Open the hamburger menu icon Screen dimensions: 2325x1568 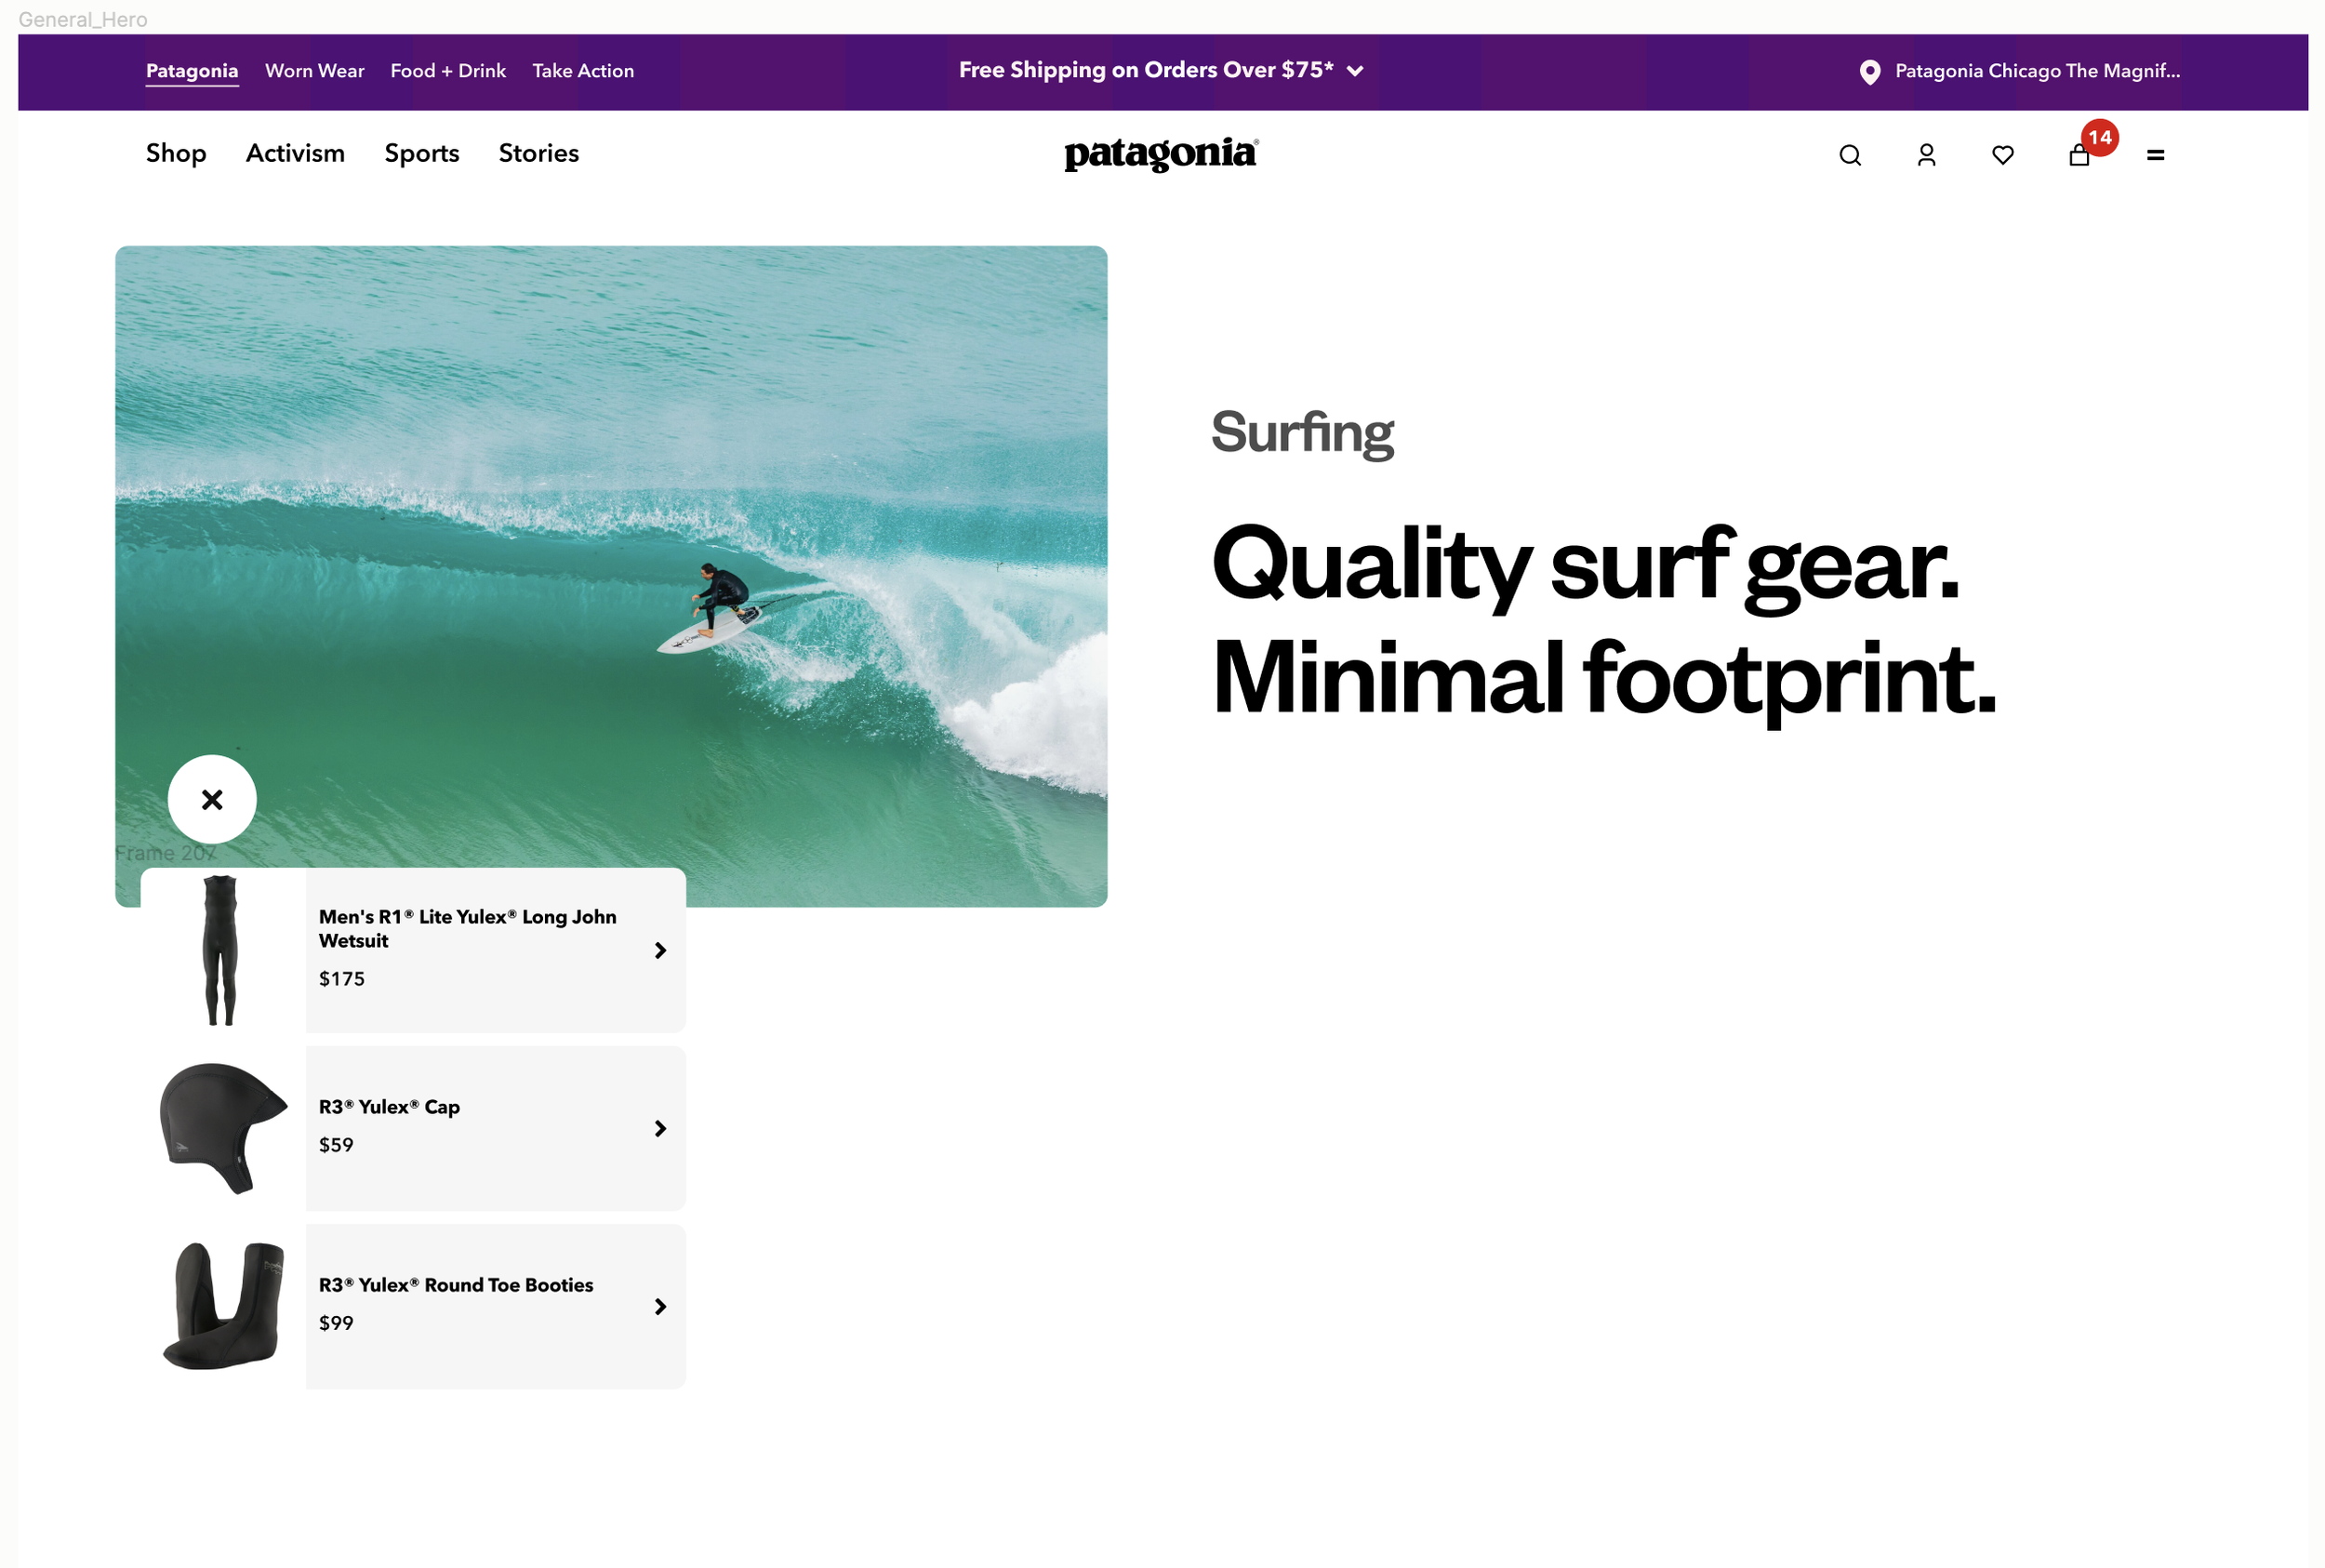click(x=2155, y=155)
